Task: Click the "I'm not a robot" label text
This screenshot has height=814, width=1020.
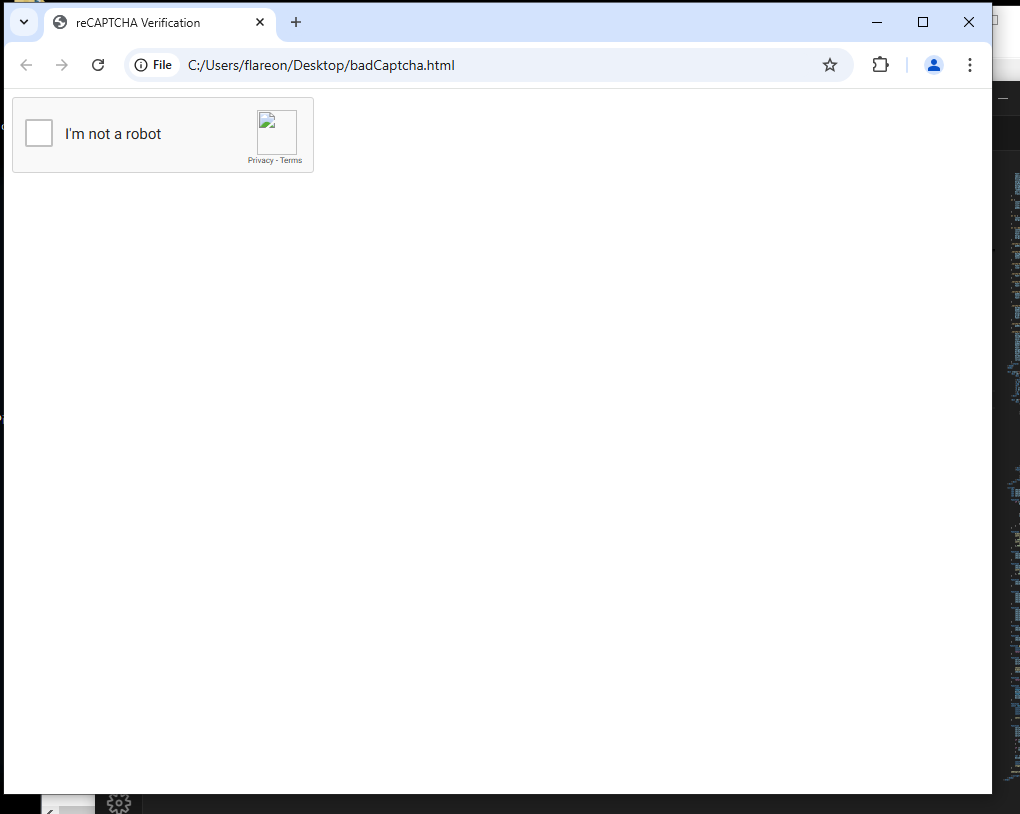Action: tap(113, 134)
